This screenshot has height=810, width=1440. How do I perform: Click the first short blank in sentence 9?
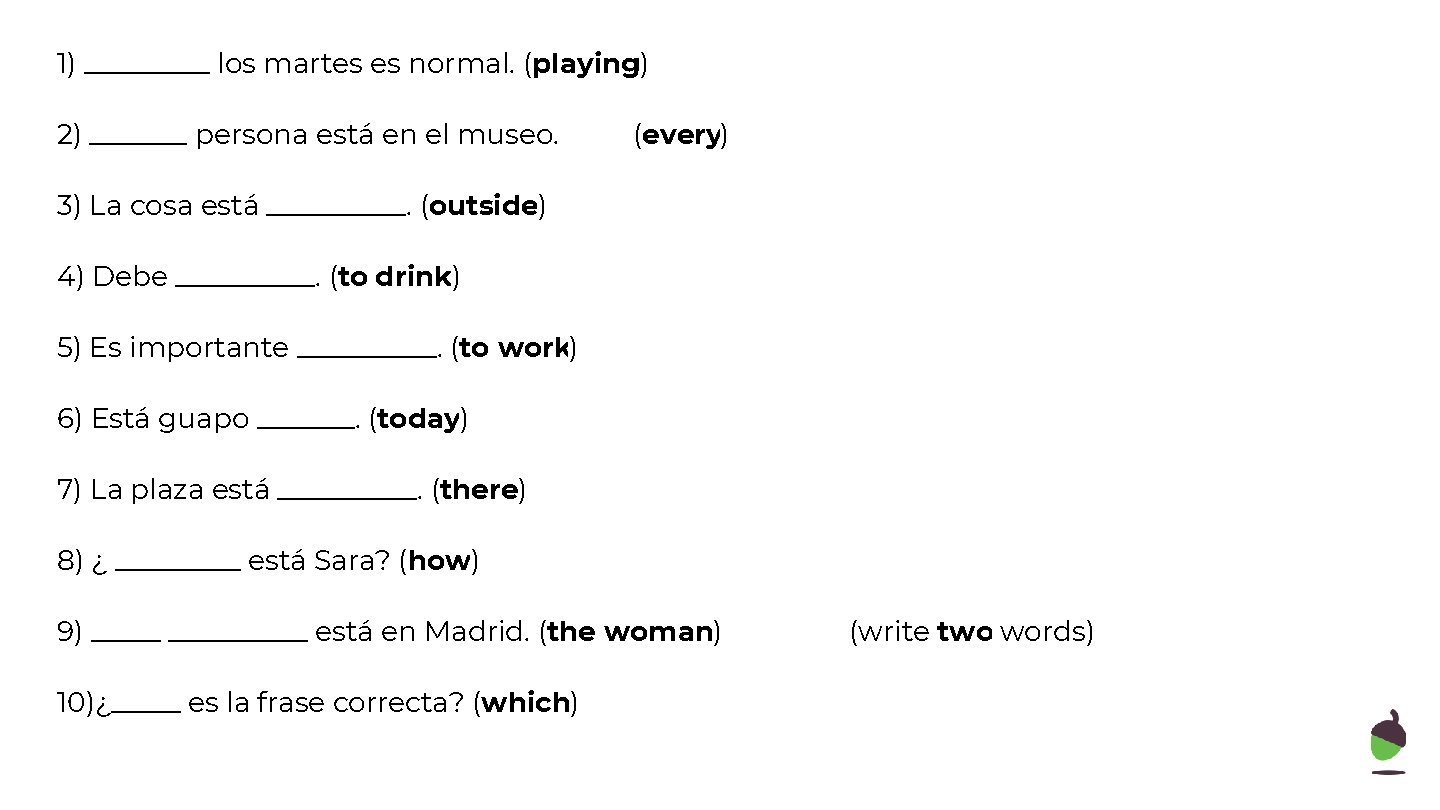click(x=126, y=639)
